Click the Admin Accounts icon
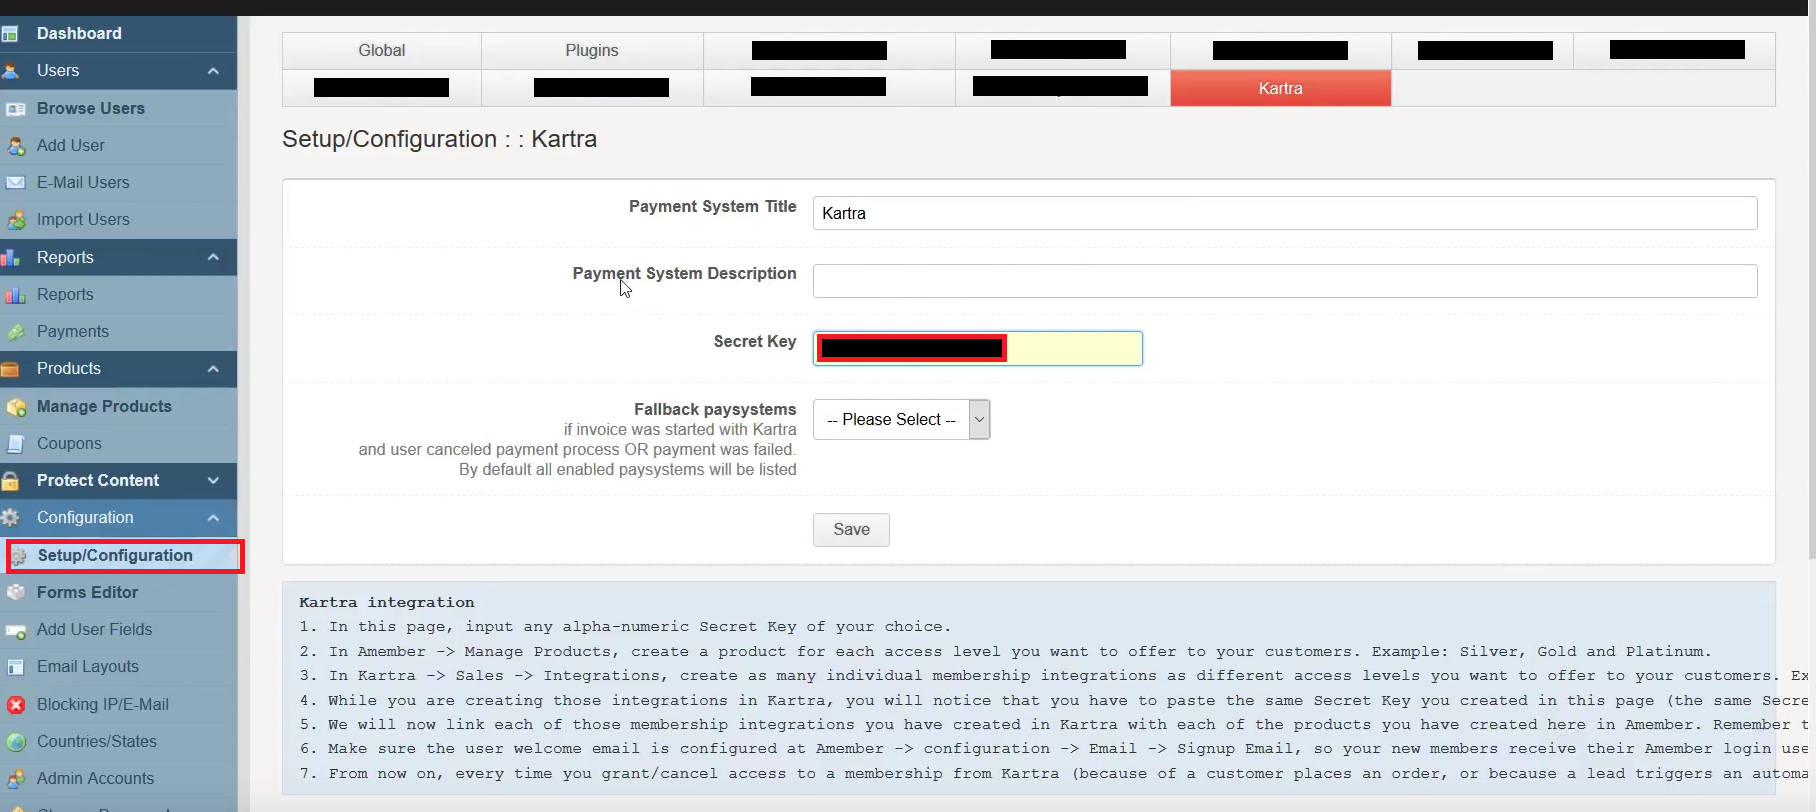The width and height of the screenshot is (1816, 812). click(x=15, y=779)
